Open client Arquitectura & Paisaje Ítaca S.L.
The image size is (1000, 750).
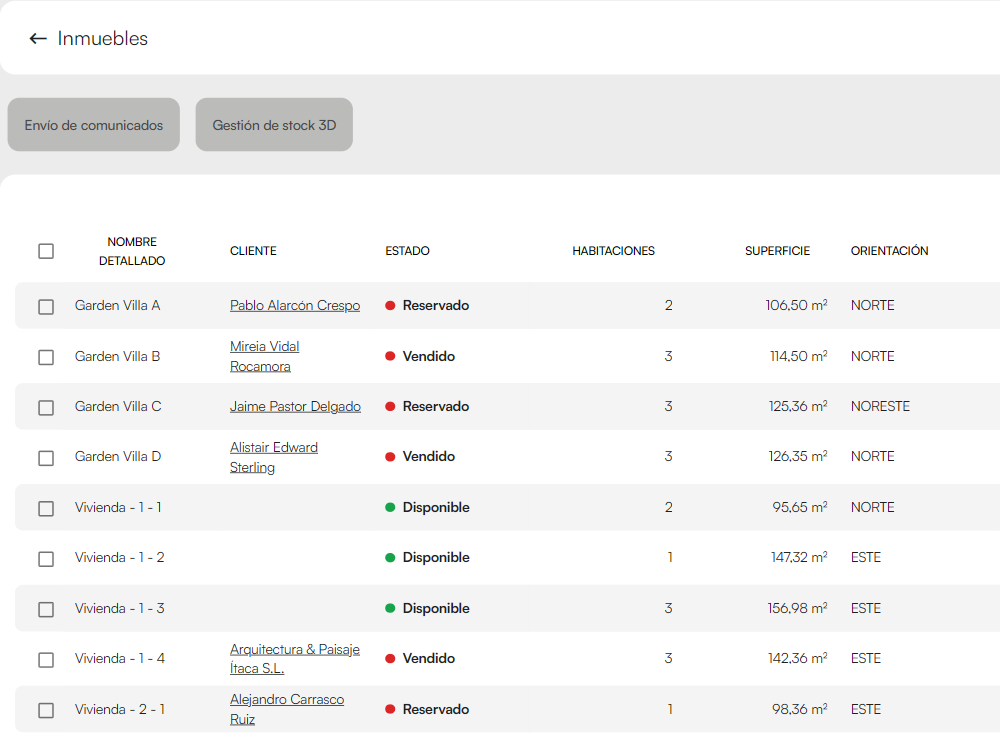pos(295,658)
